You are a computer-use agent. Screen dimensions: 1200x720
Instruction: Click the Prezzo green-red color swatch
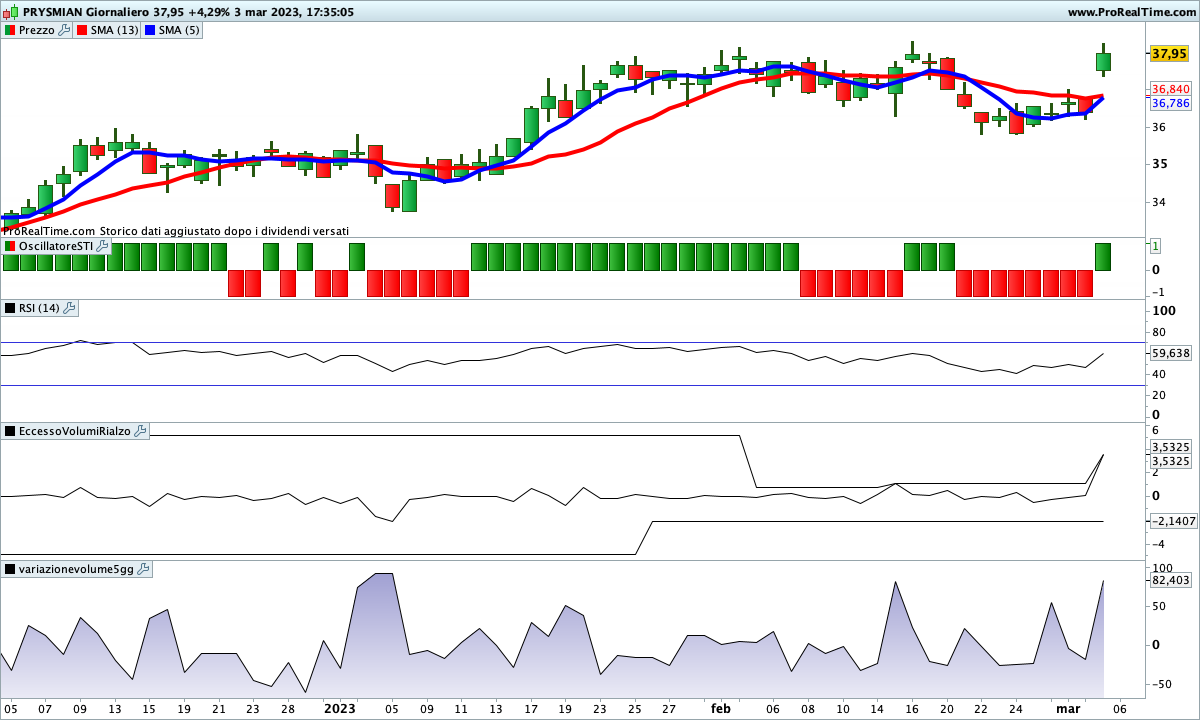click(x=10, y=30)
